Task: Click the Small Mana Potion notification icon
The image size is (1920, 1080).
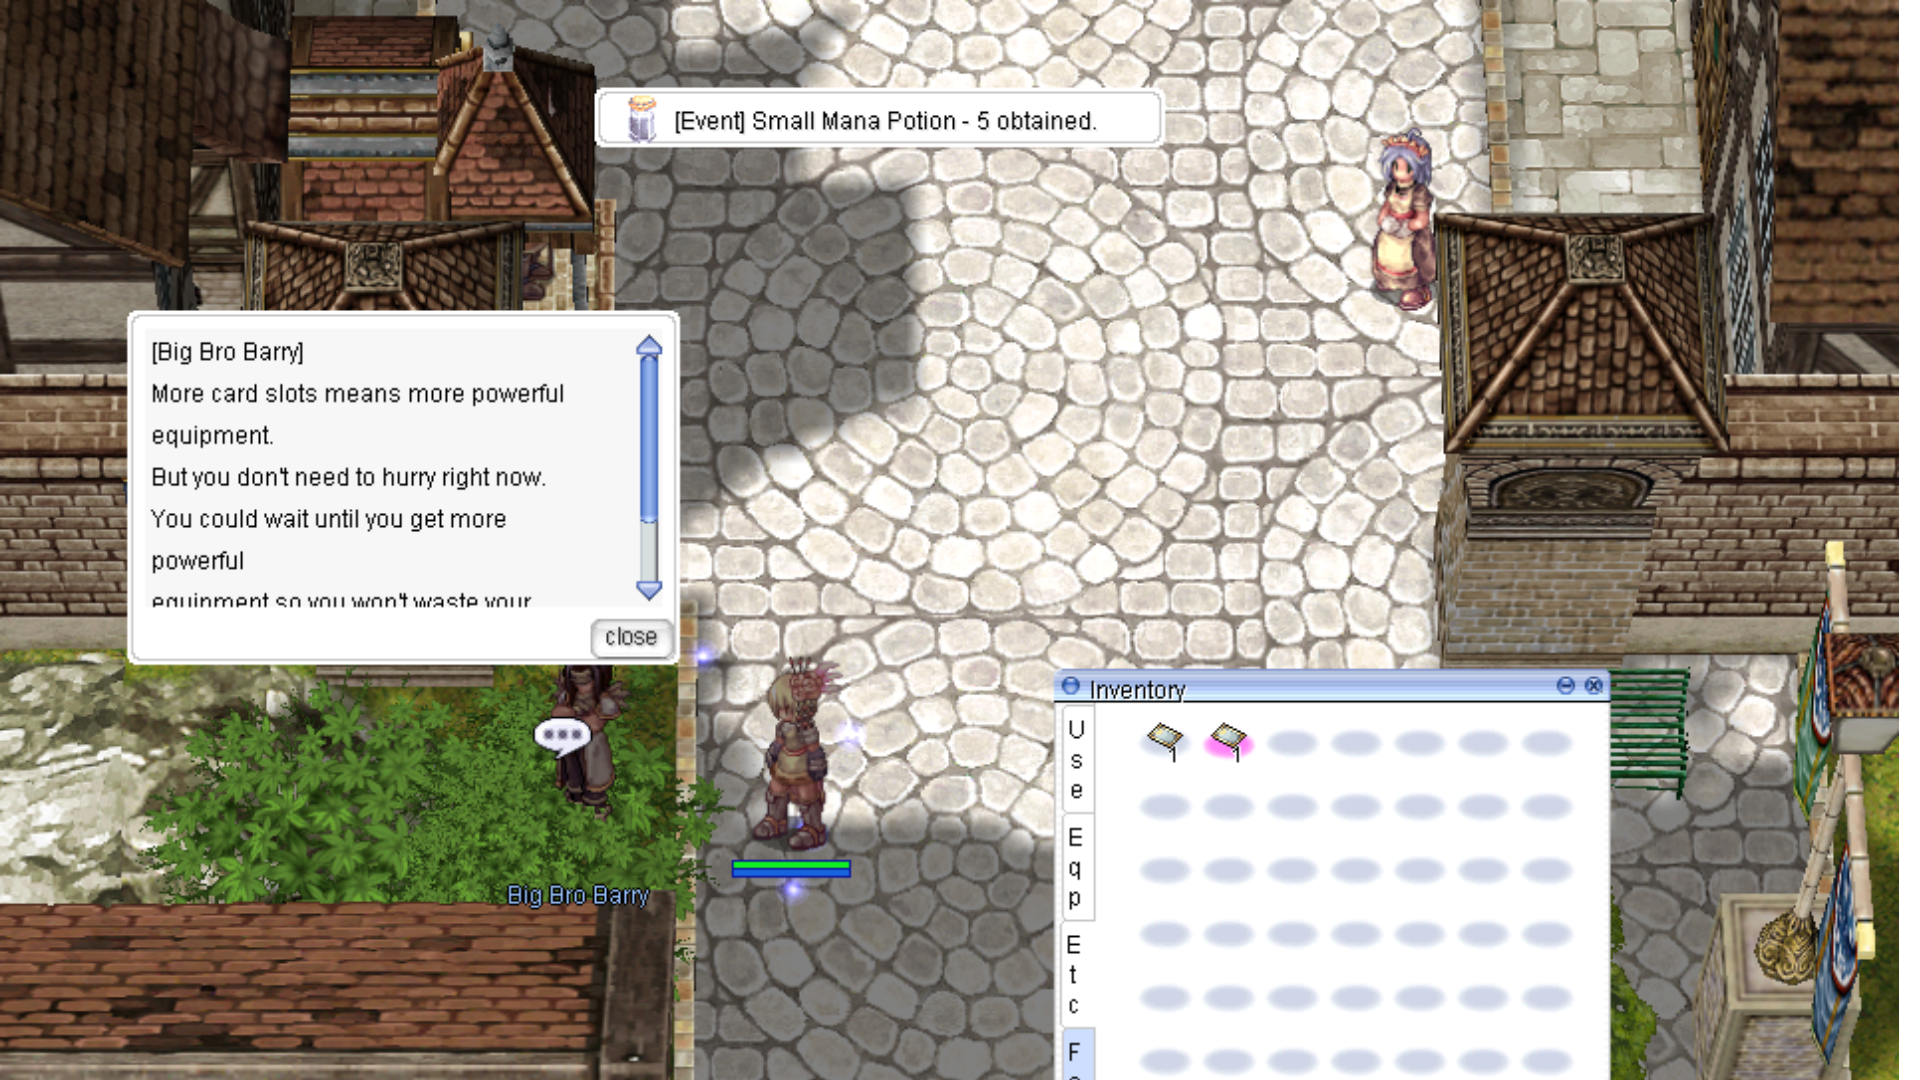Action: pyautogui.click(x=641, y=120)
